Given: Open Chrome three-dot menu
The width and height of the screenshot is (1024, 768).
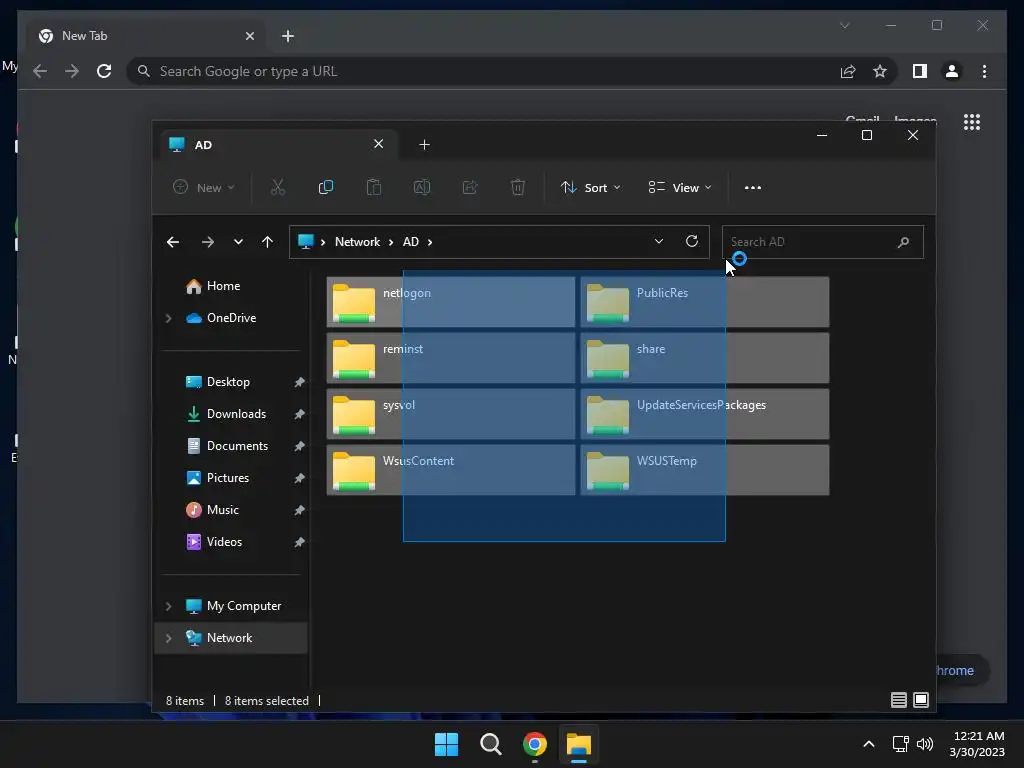Looking at the screenshot, I should pos(984,71).
